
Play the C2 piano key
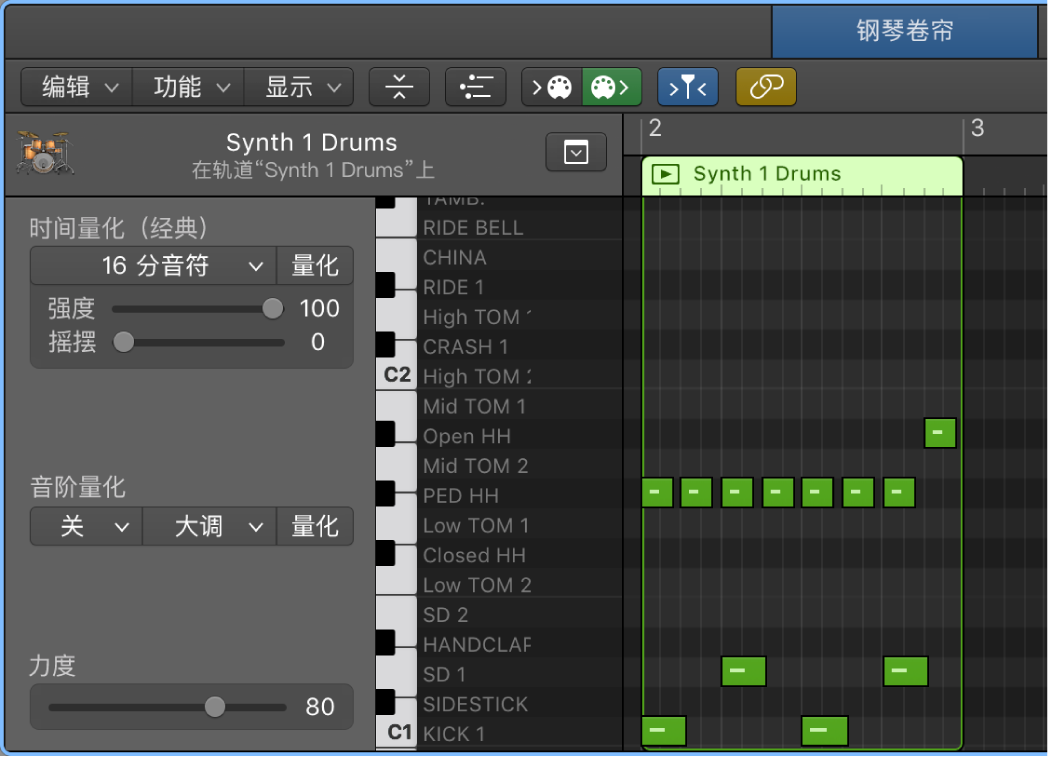pyautogui.click(x=396, y=375)
